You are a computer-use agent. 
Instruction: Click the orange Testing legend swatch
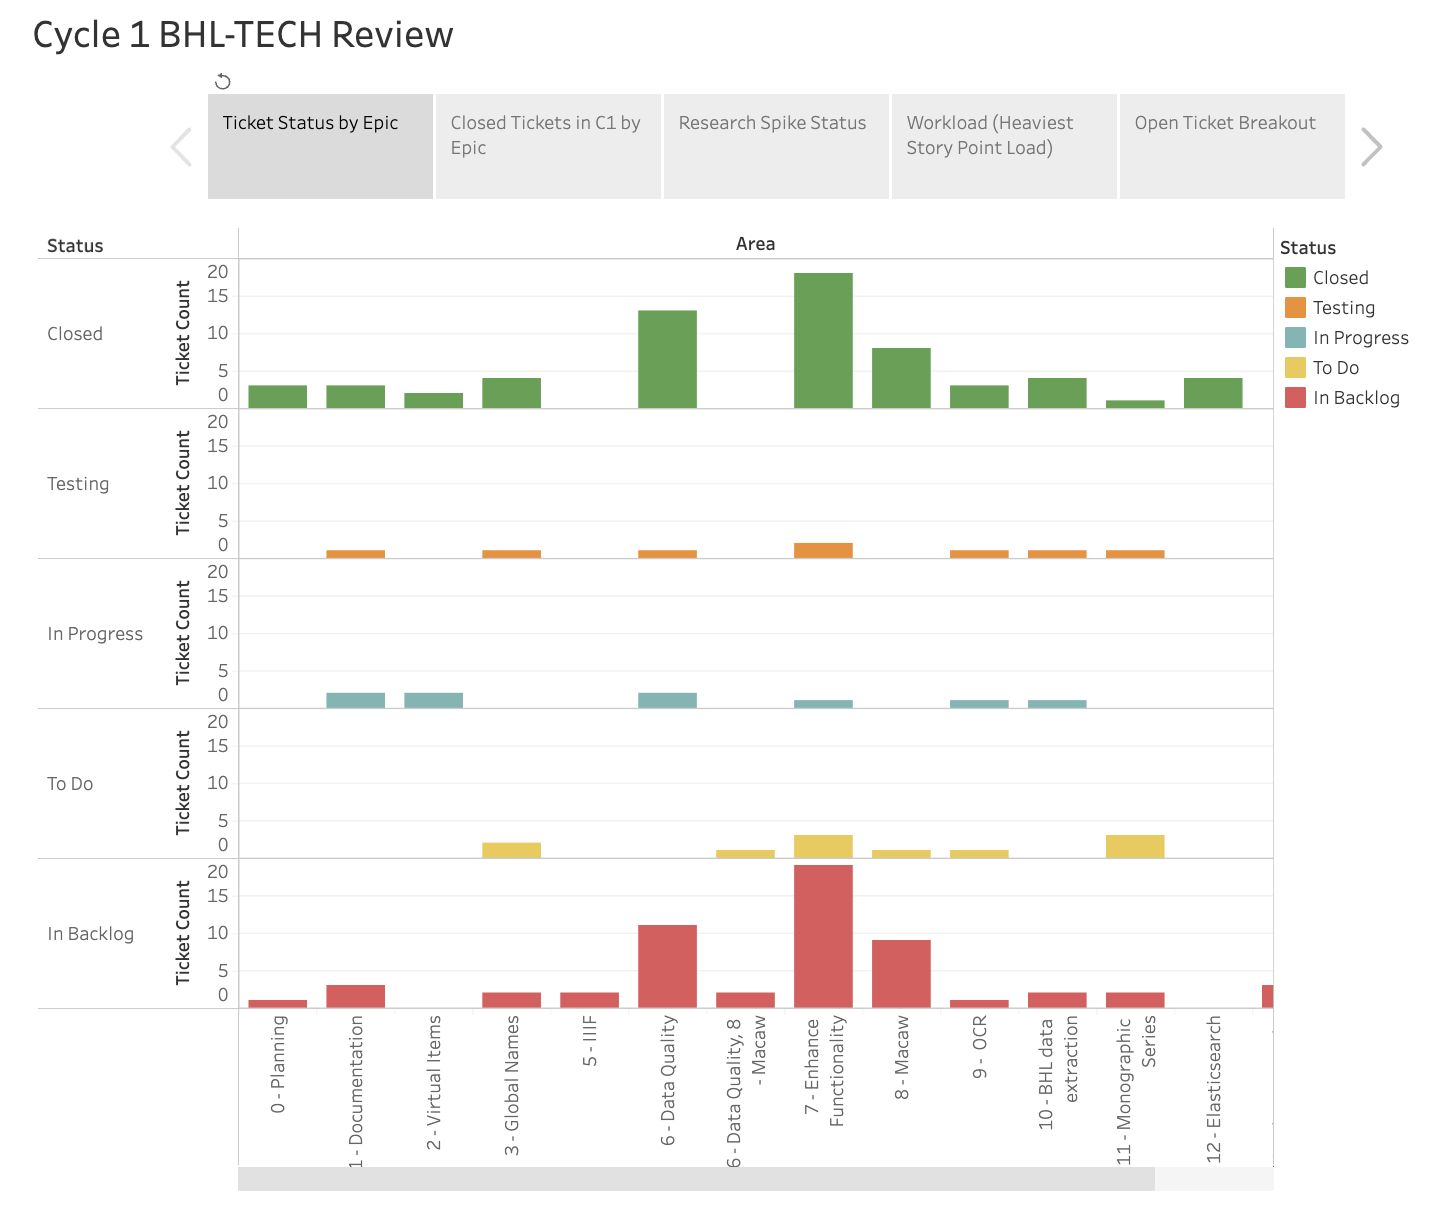[x=1295, y=308]
